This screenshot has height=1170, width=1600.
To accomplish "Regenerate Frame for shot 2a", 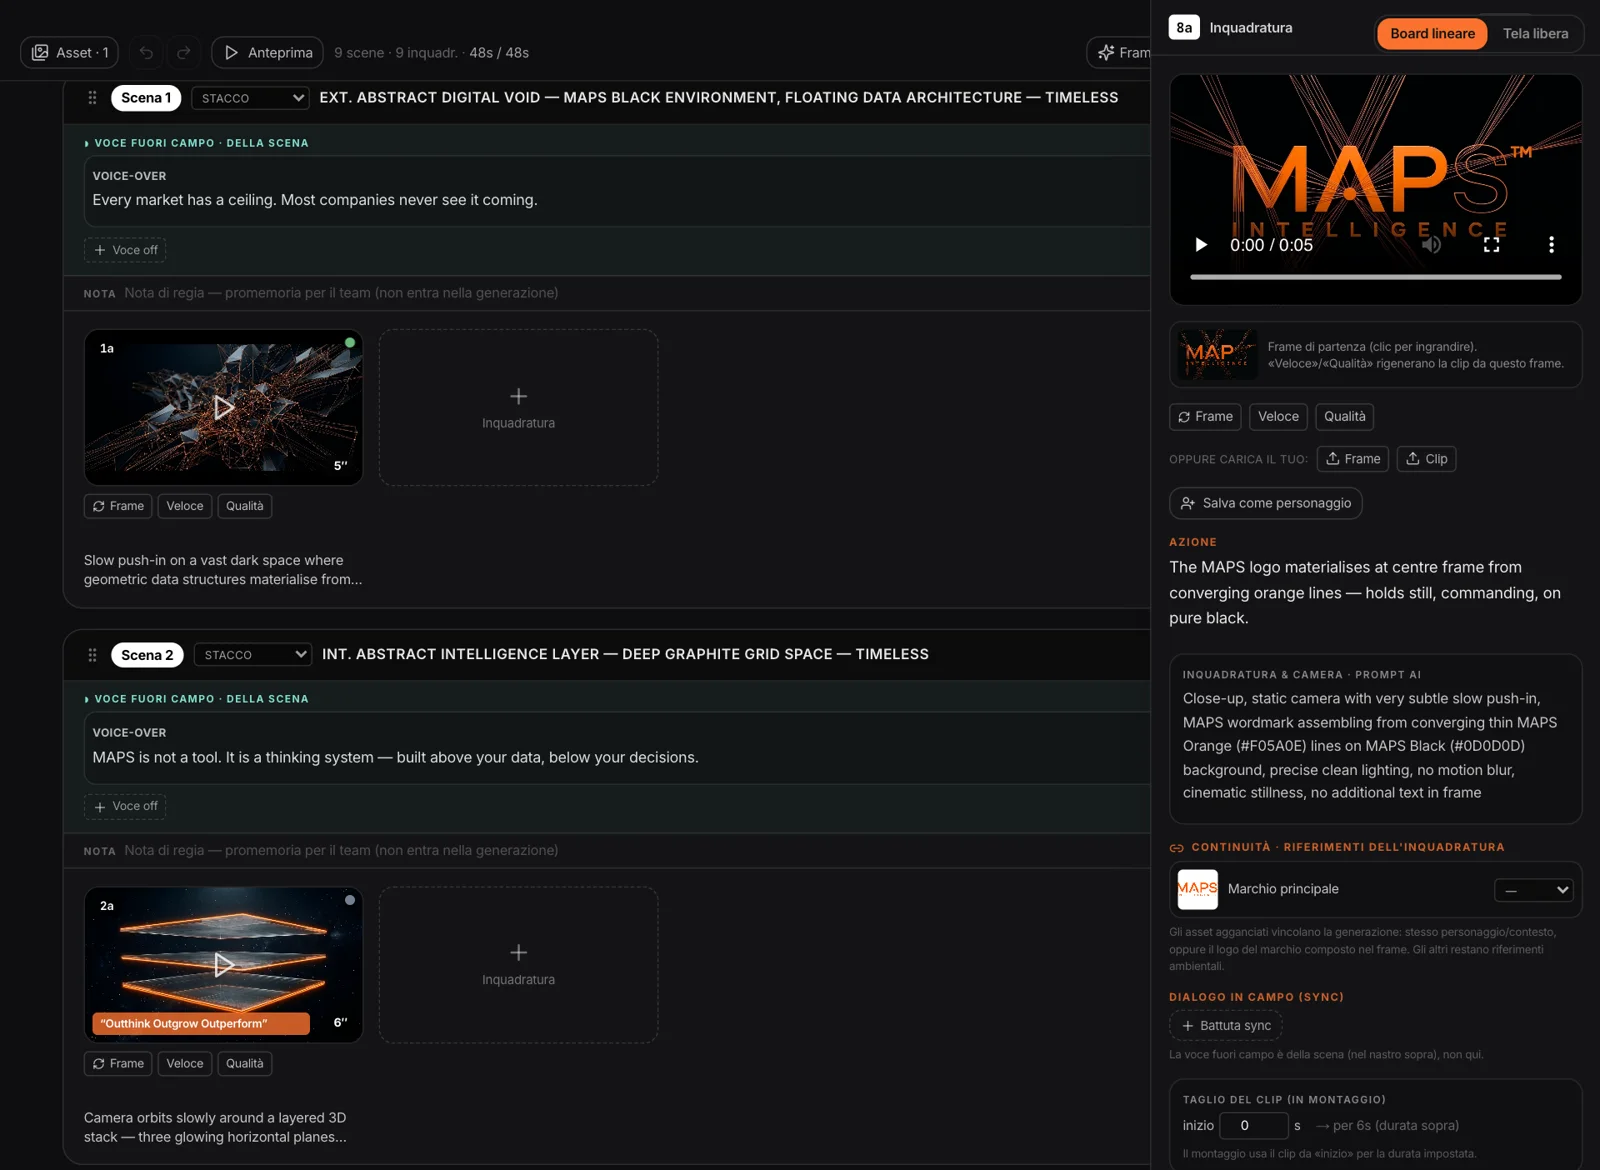I will pyautogui.click(x=118, y=1063).
